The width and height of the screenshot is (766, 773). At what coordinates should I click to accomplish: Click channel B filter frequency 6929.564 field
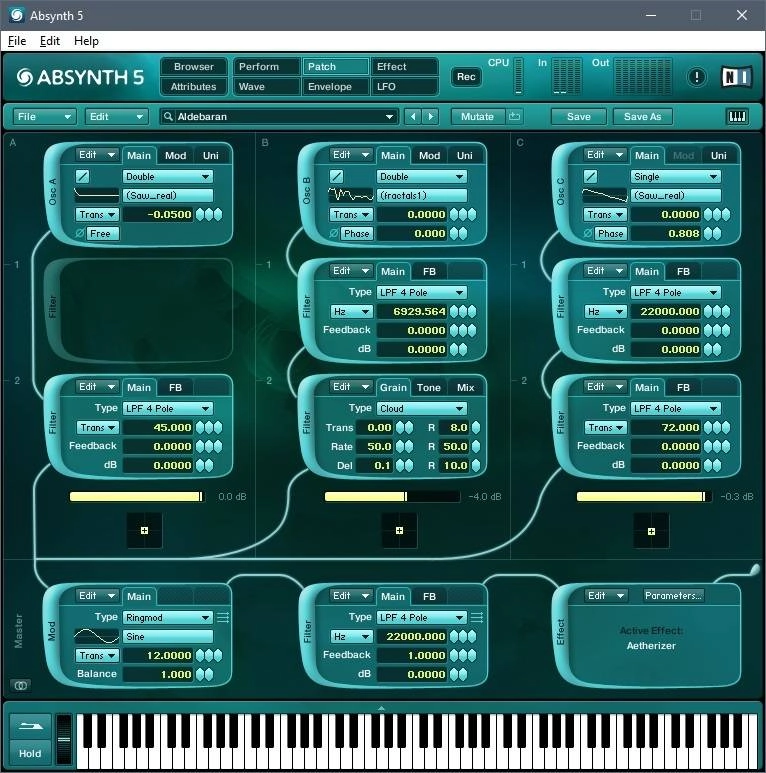tap(412, 312)
